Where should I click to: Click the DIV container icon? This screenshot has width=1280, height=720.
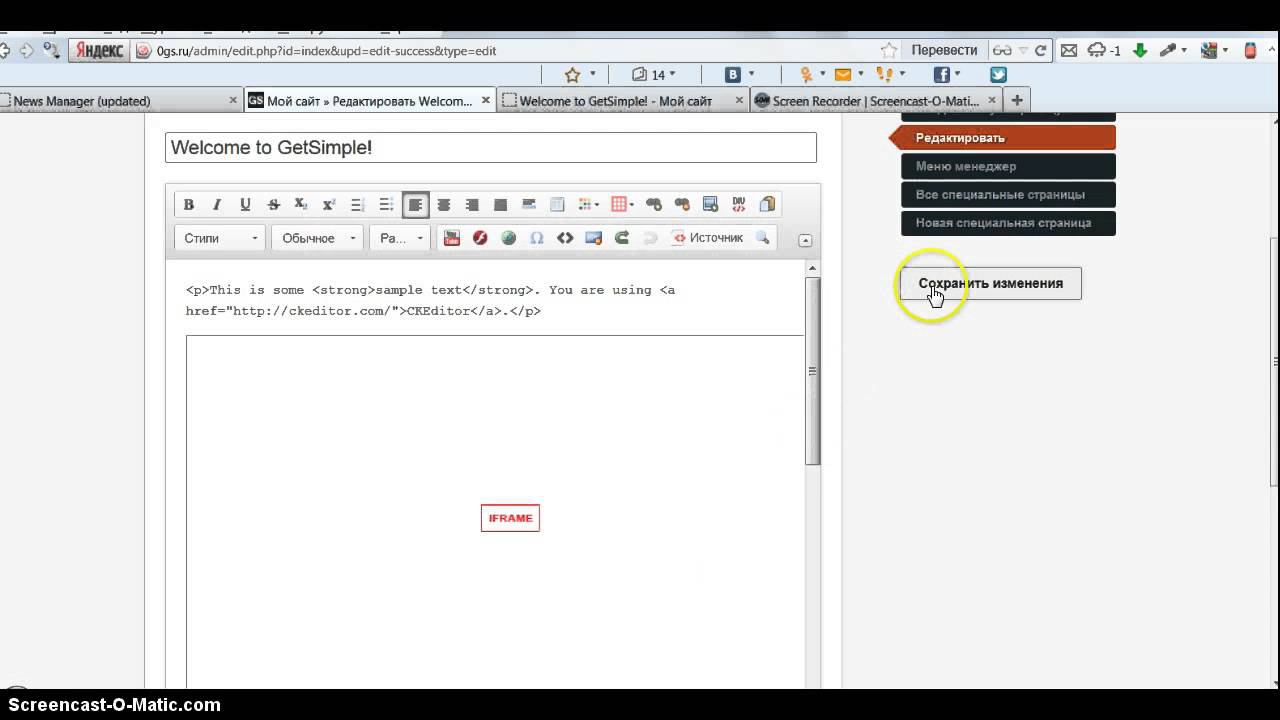(x=739, y=205)
